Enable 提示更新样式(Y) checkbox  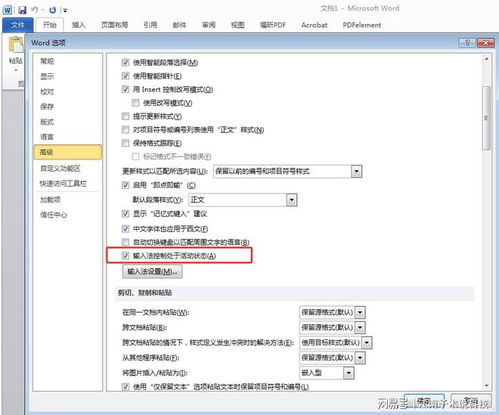coord(125,116)
